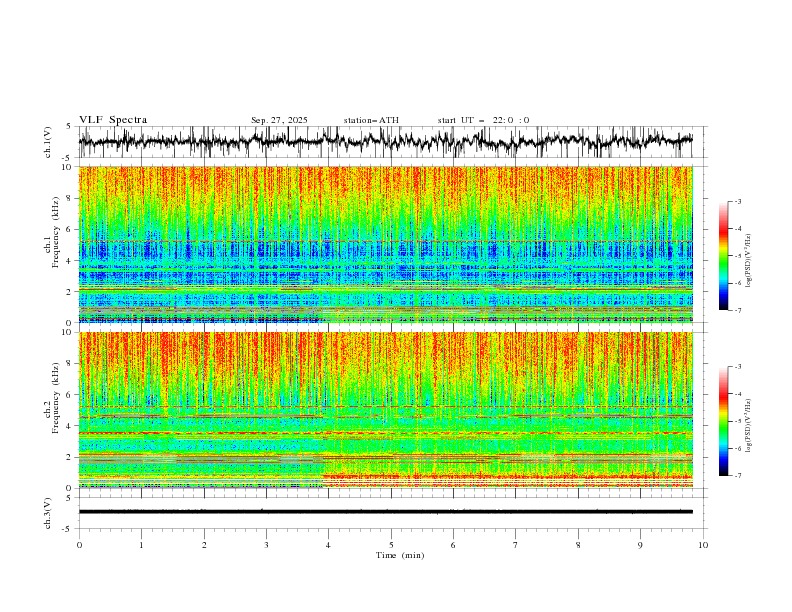The height and width of the screenshot is (612, 792).
Task: Click the 'Time (min)' axis label
Action: click(x=400, y=555)
